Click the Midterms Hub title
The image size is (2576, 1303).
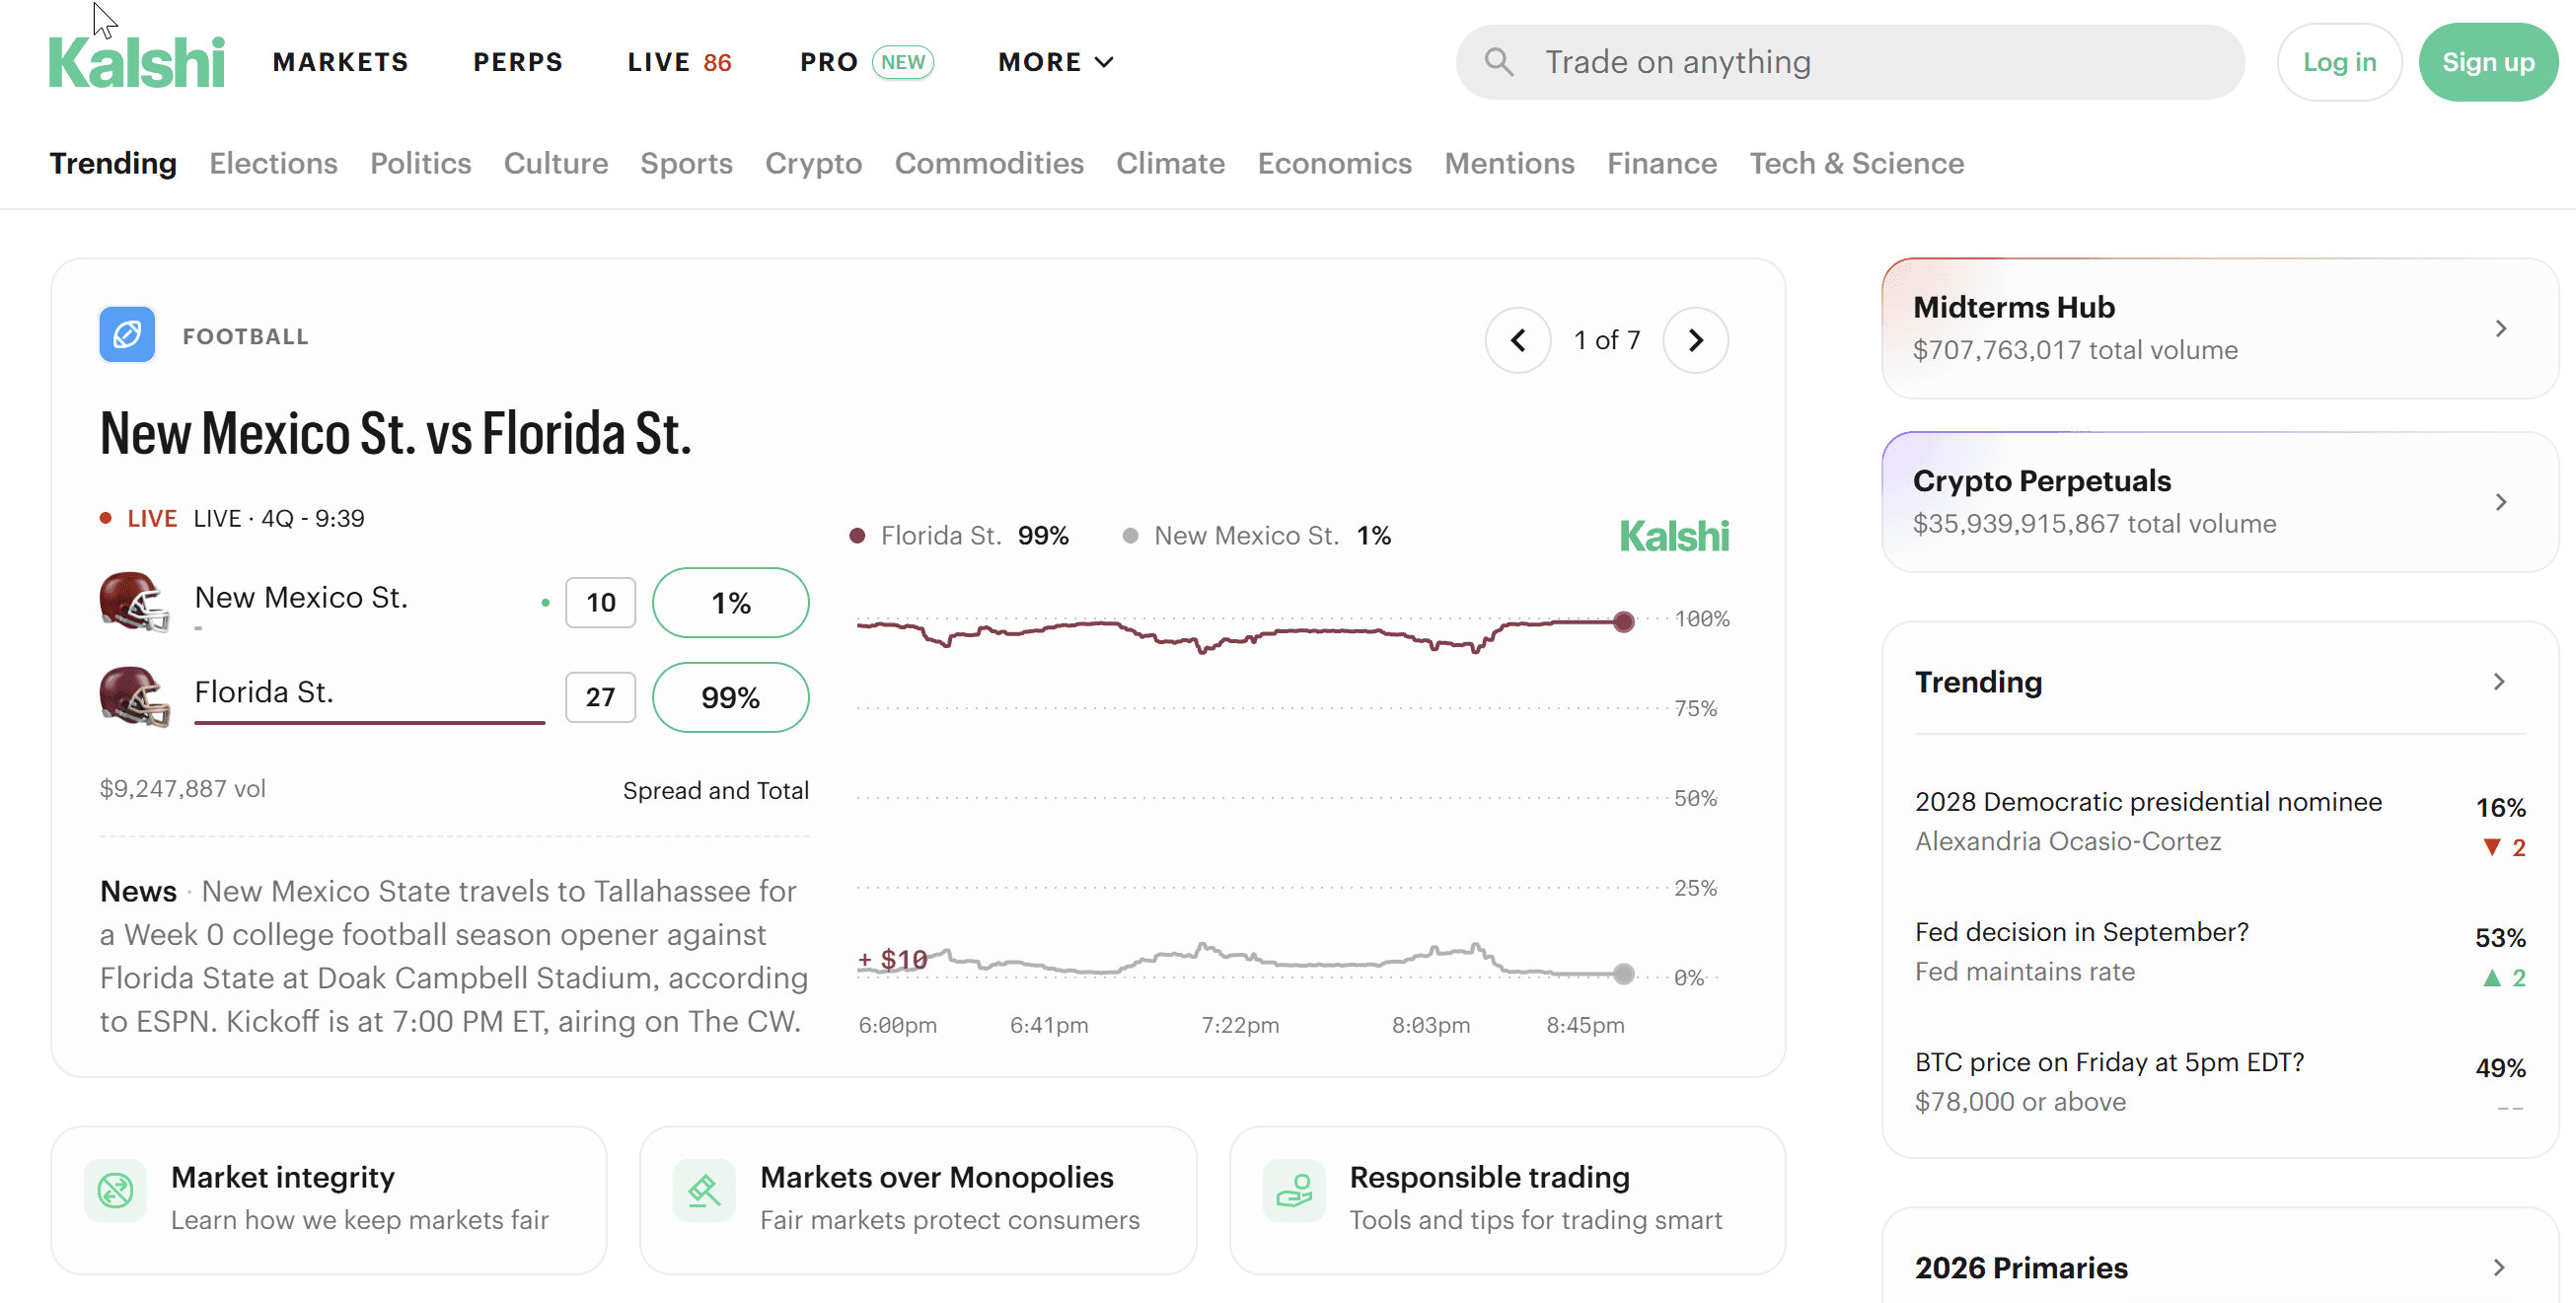pyautogui.click(x=2013, y=307)
